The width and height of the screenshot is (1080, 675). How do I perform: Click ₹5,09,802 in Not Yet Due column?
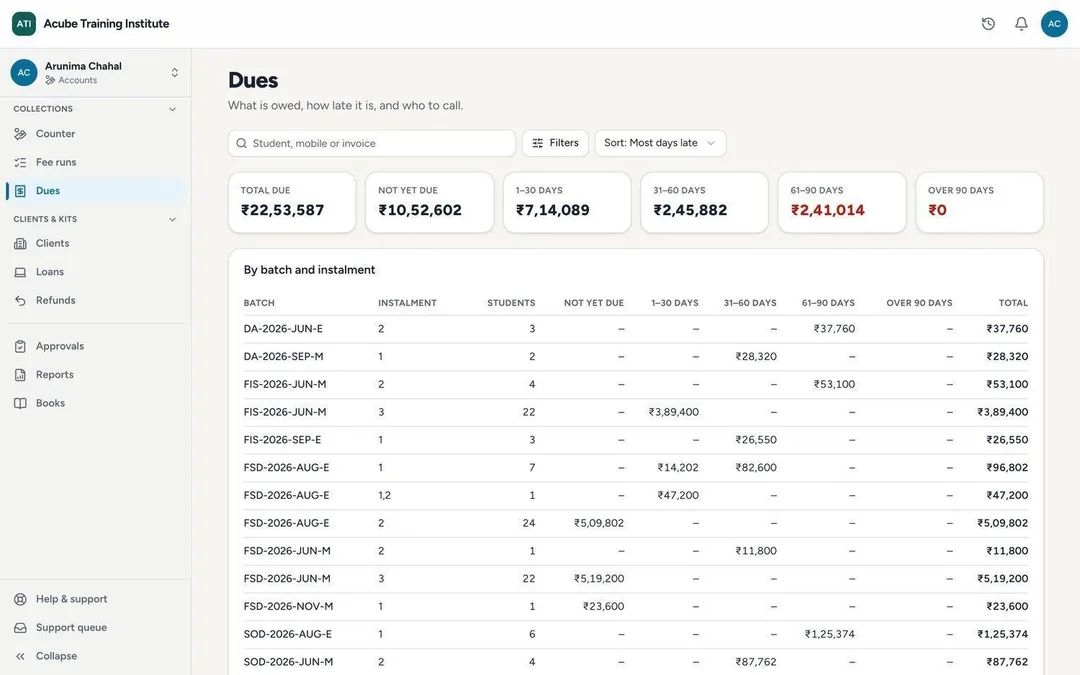point(599,523)
